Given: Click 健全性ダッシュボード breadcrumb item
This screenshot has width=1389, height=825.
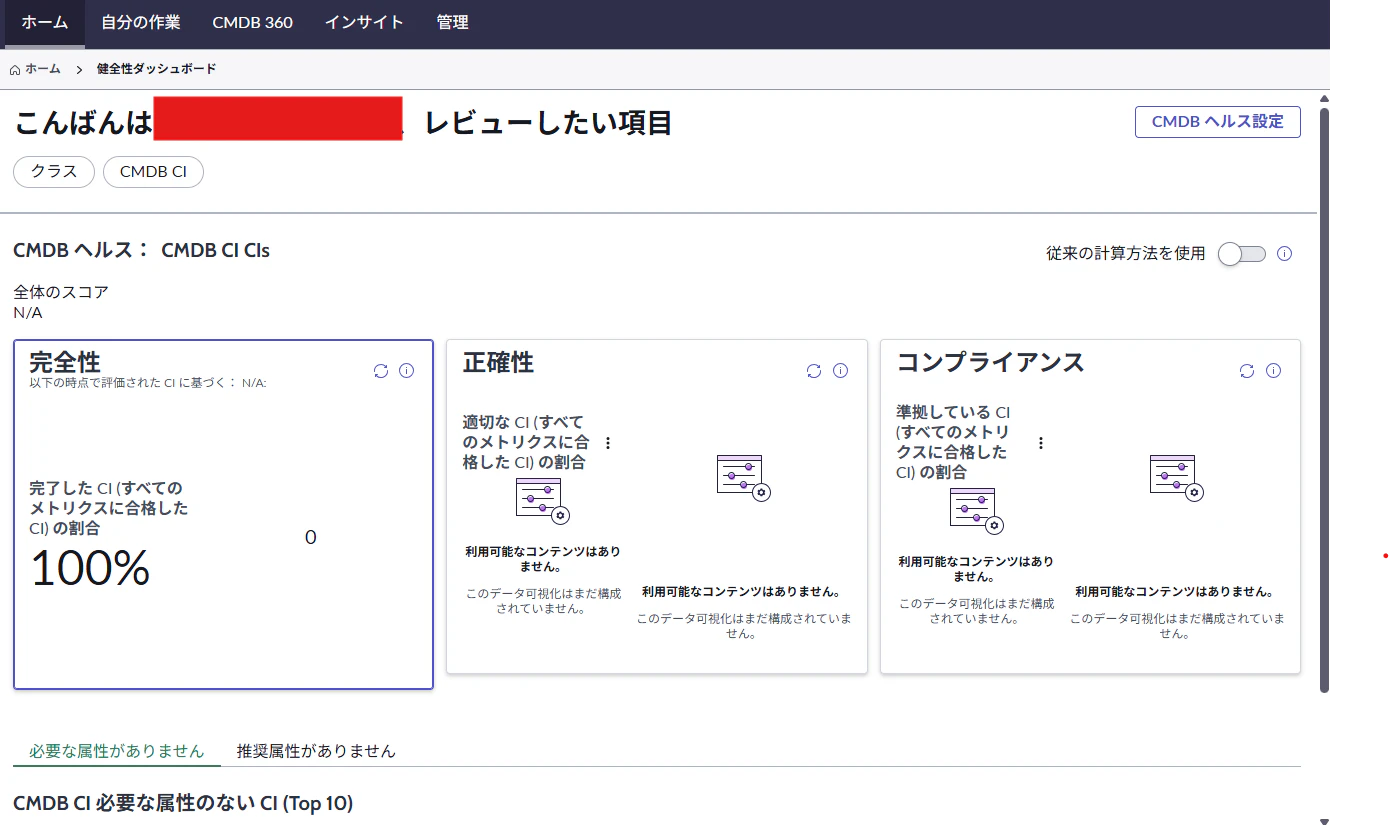Looking at the screenshot, I should click(157, 69).
